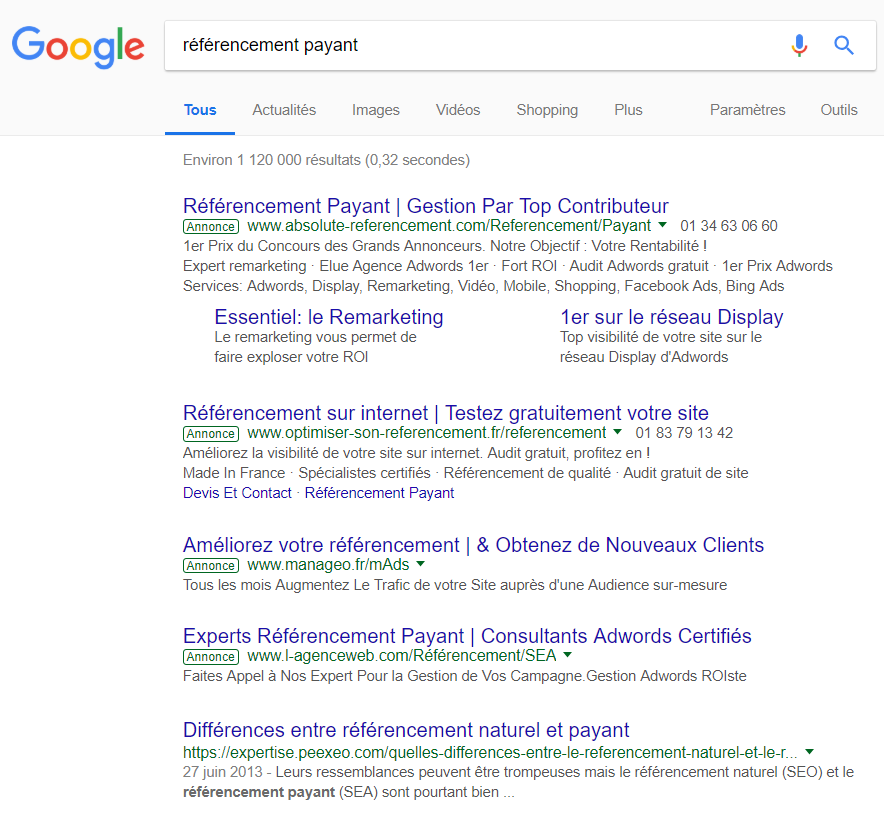The image size is (884, 820).
Task: Open 'Différences entre référencement naturel et payant' result
Action: 406,730
